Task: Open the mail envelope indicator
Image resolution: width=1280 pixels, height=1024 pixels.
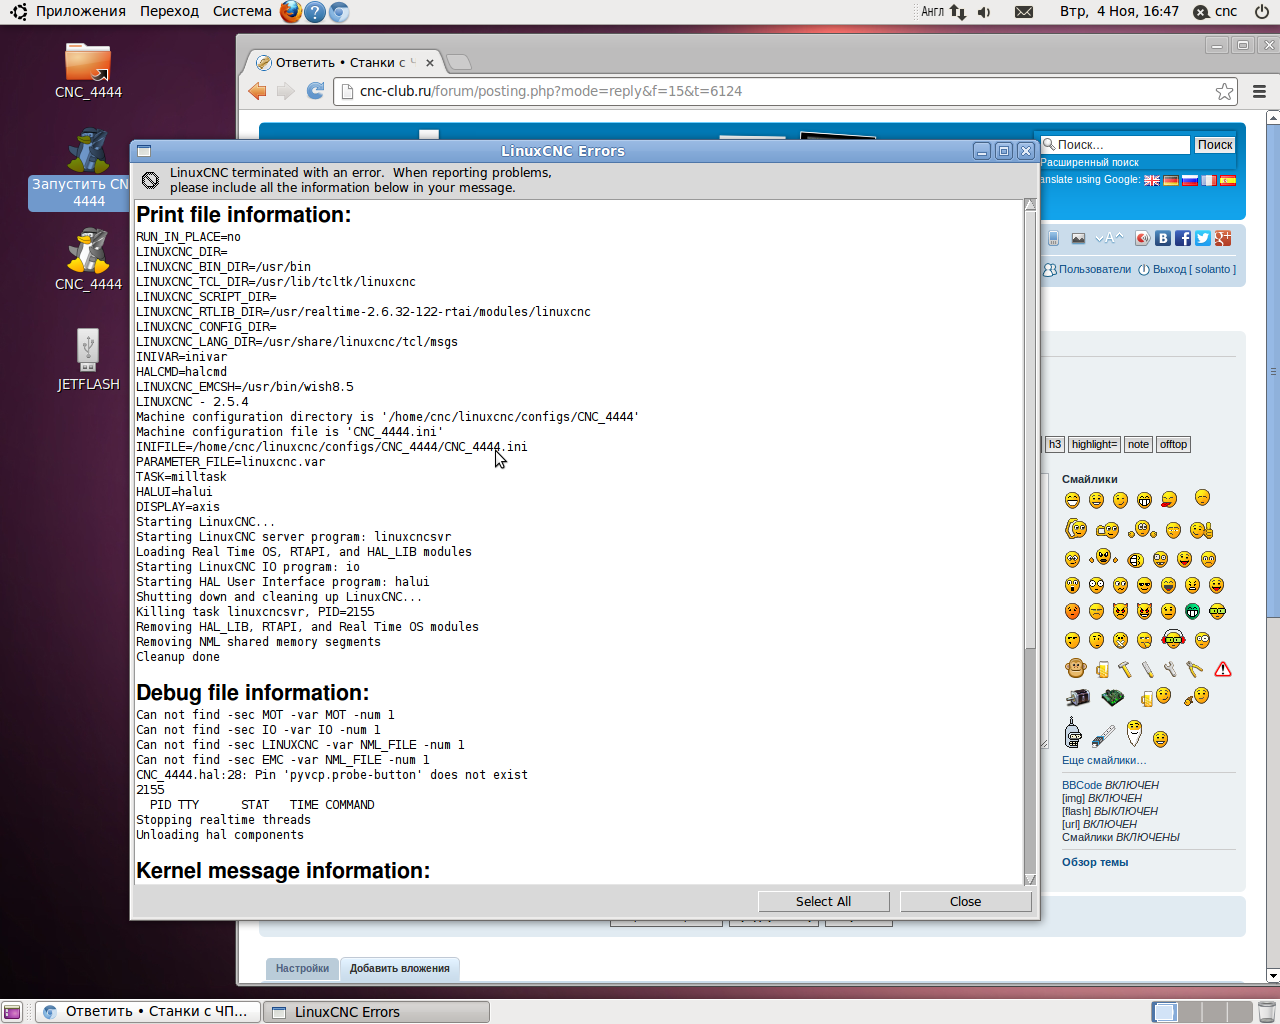Action: (x=1024, y=12)
